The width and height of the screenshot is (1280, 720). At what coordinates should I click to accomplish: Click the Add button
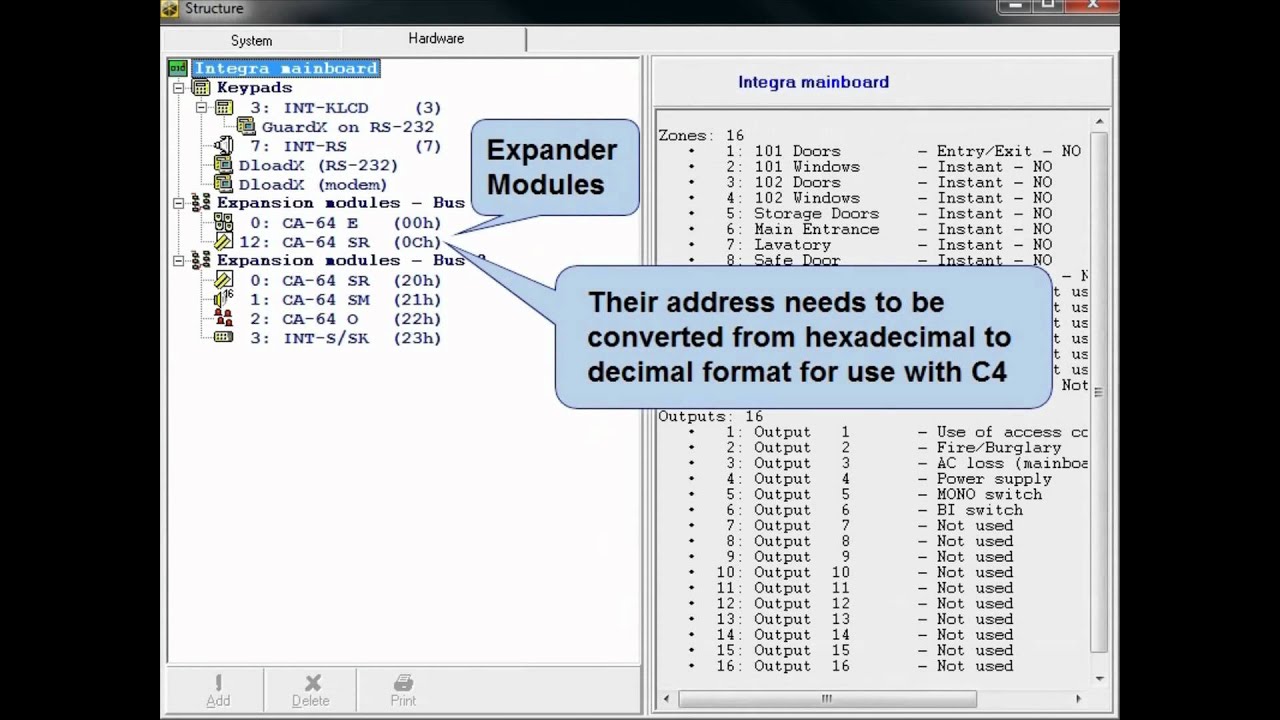[x=218, y=691]
